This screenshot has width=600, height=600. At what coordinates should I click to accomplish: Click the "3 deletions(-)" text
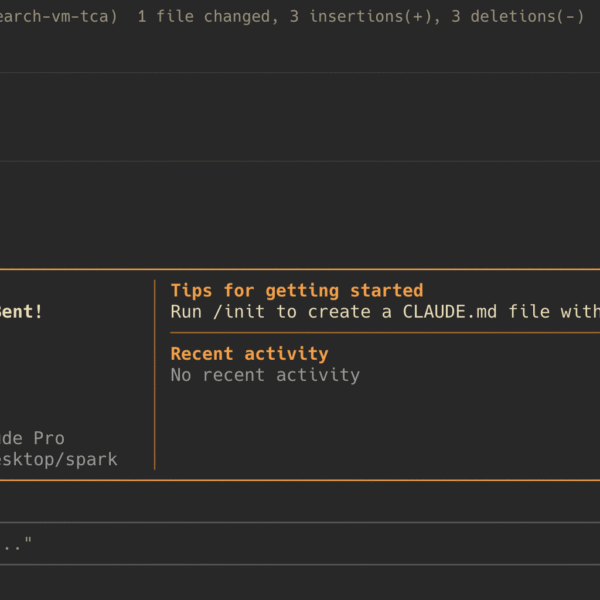tap(517, 16)
